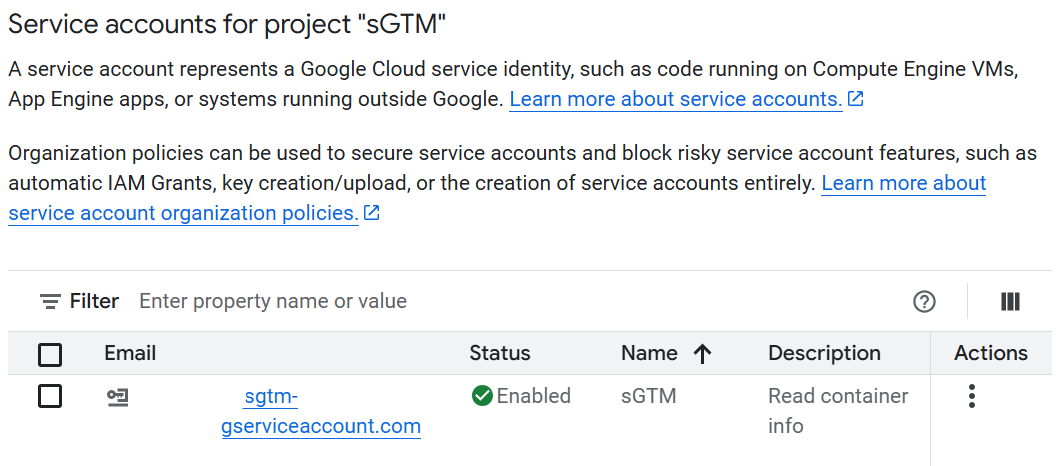Click the Filter funnel icon
Screen dimensions: 1057x466
(50, 301)
